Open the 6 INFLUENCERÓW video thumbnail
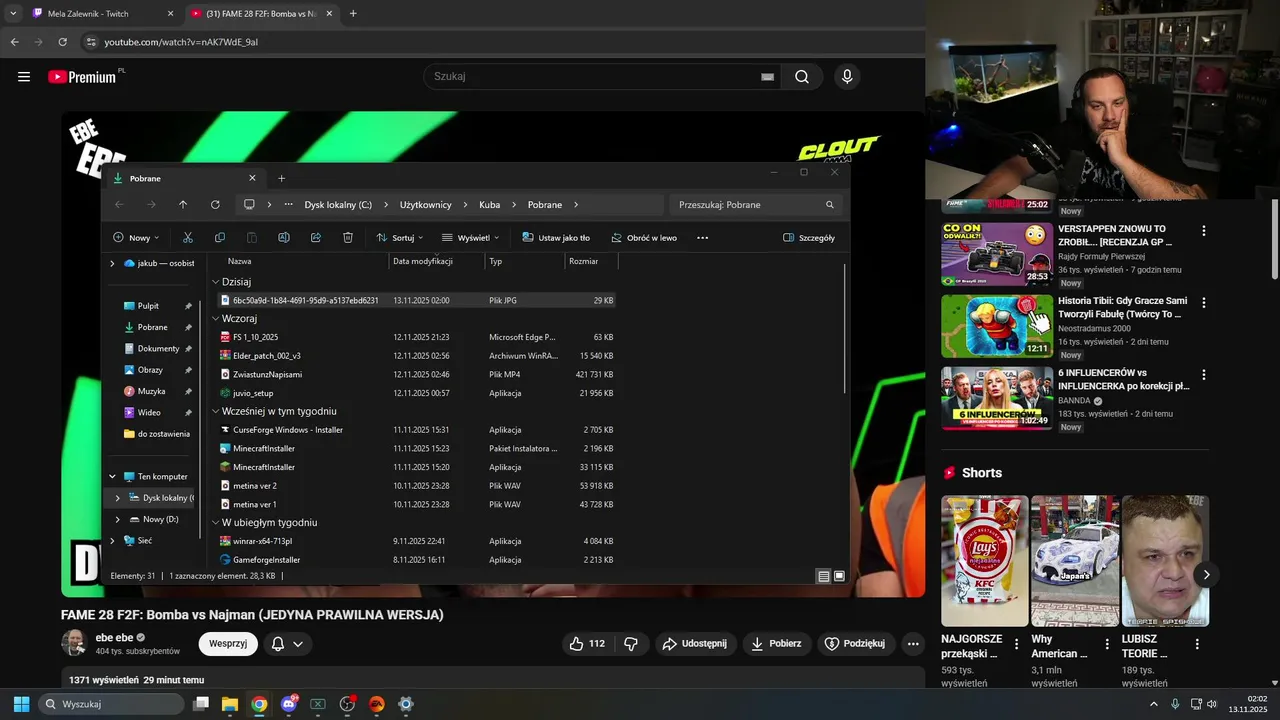Image resolution: width=1280 pixels, height=720 pixels. click(x=997, y=398)
